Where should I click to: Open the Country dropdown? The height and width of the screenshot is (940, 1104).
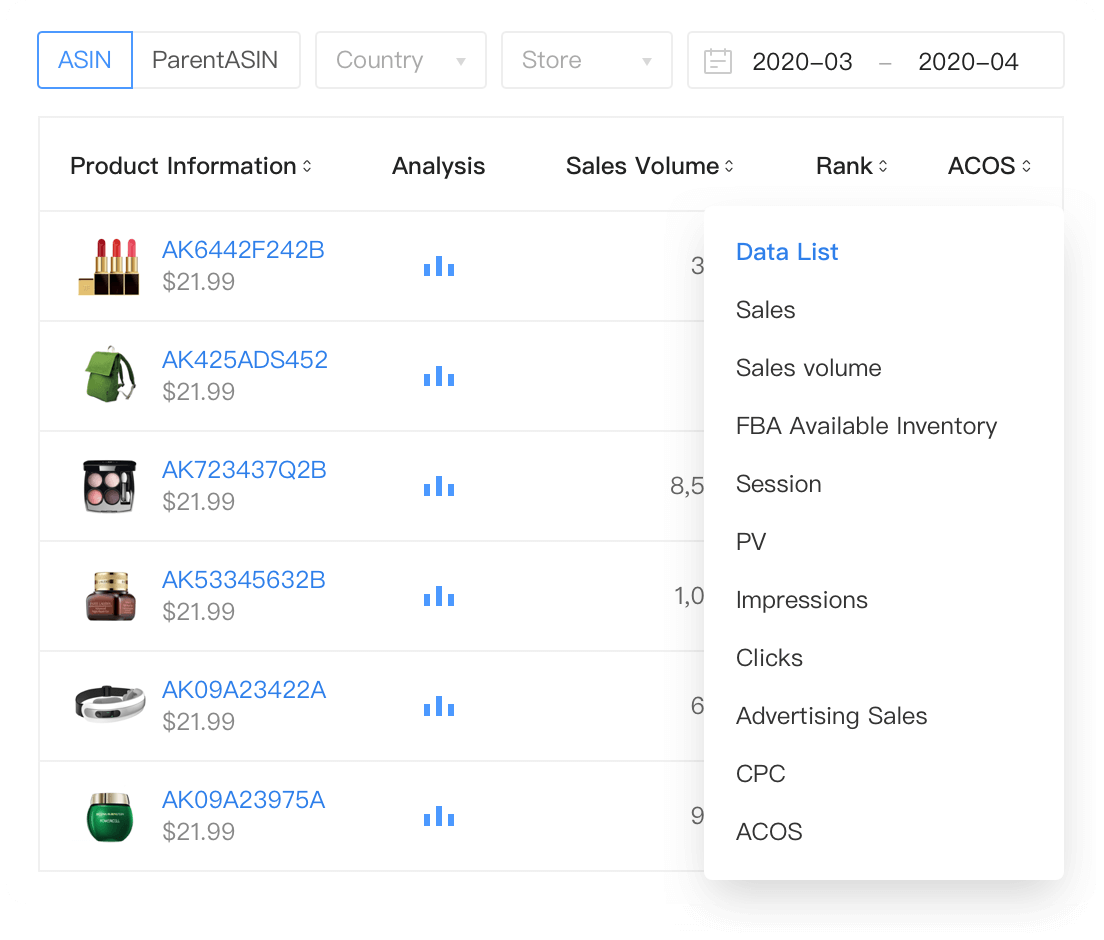[400, 60]
